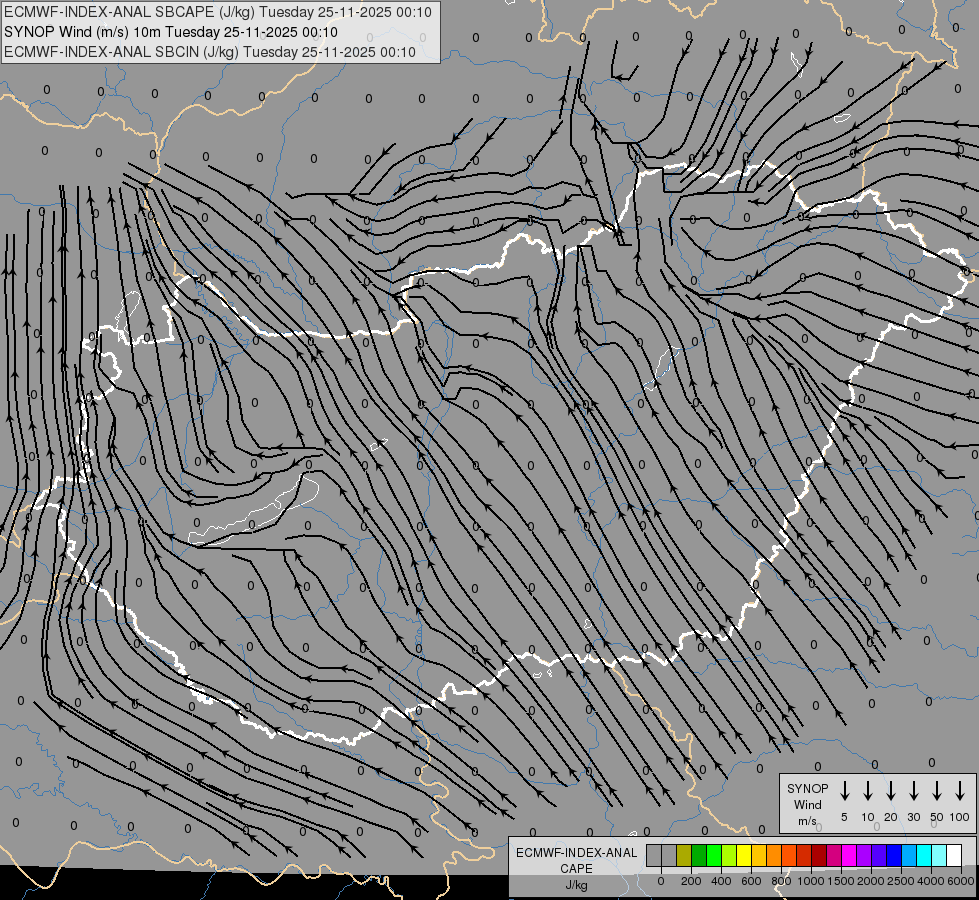Image resolution: width=979 pixels, height=900 pixels.
Task: Pick the amber swatch above 600
Action: [759, 855]
